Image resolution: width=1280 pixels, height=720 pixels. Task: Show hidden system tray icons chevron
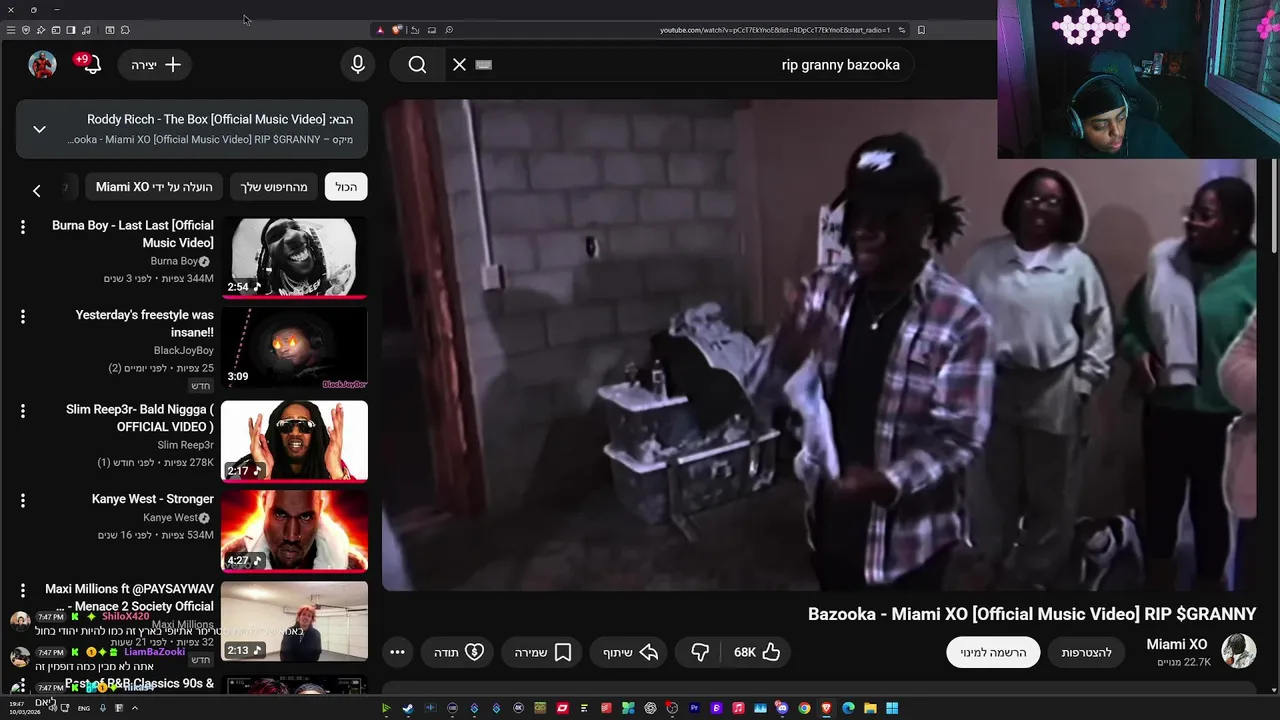[x=135, y=708]
